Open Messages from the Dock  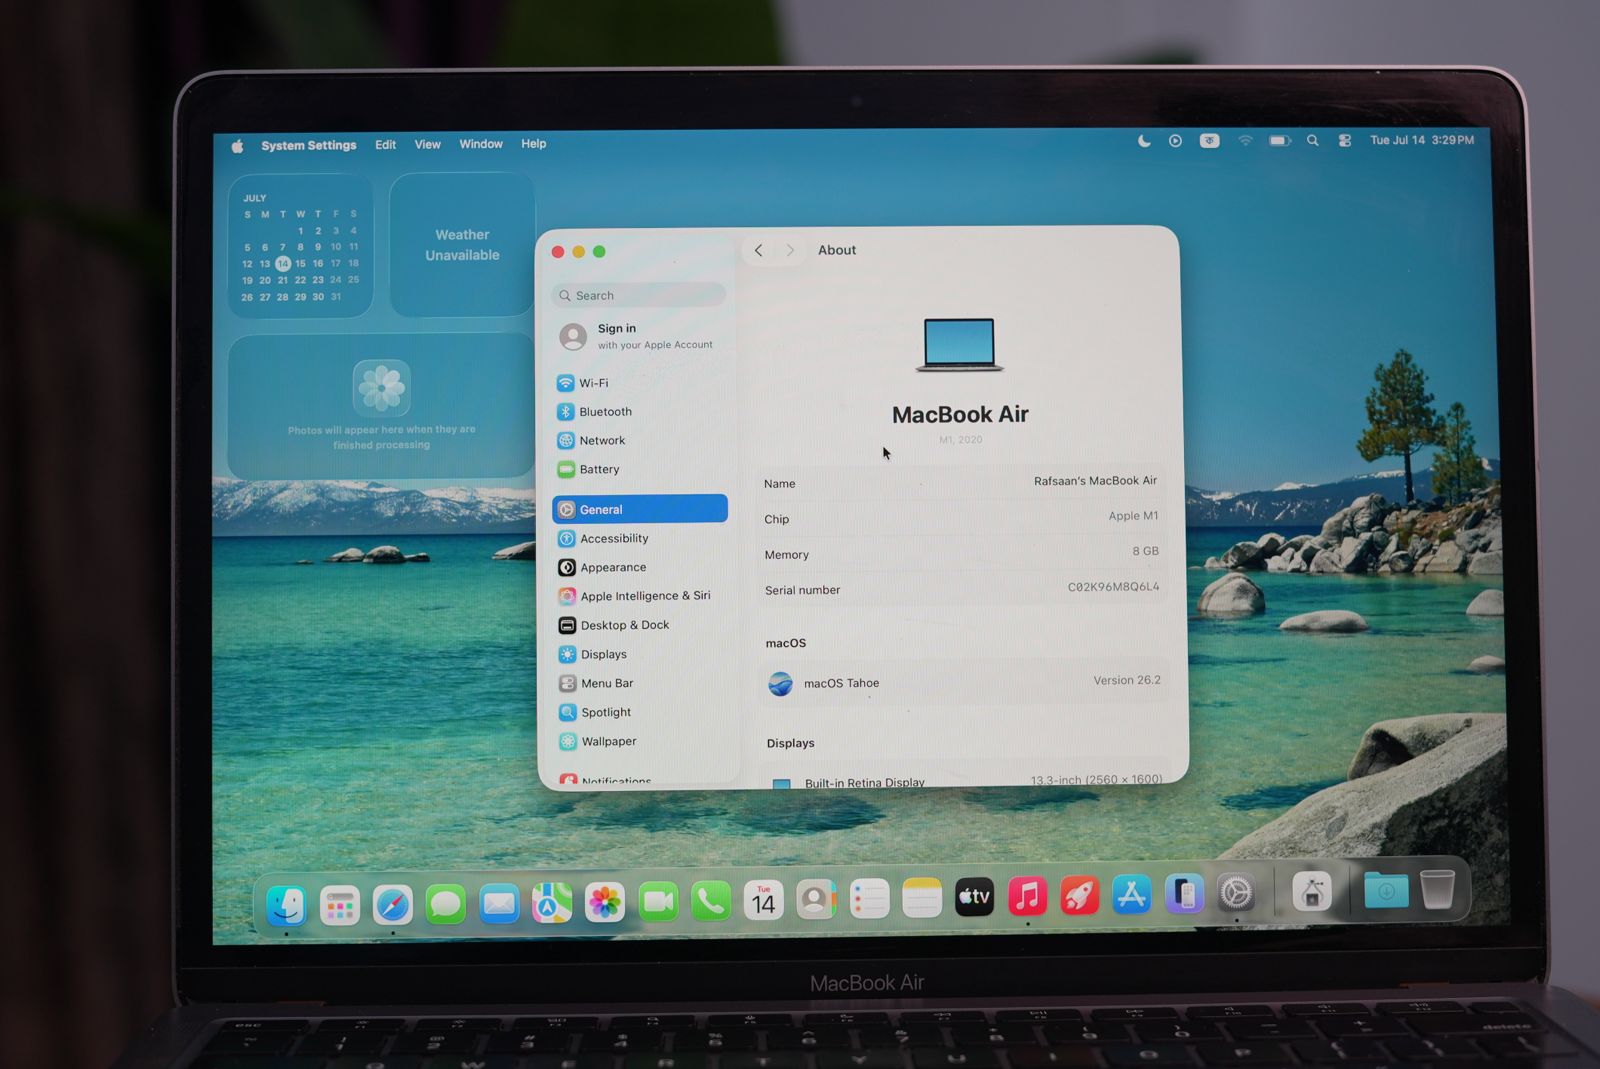(446, 905)
